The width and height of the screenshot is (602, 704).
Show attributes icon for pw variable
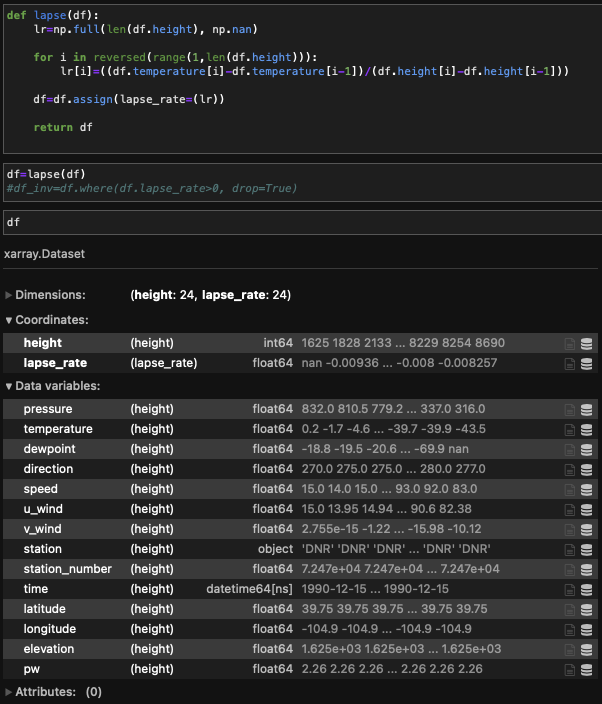570,670
